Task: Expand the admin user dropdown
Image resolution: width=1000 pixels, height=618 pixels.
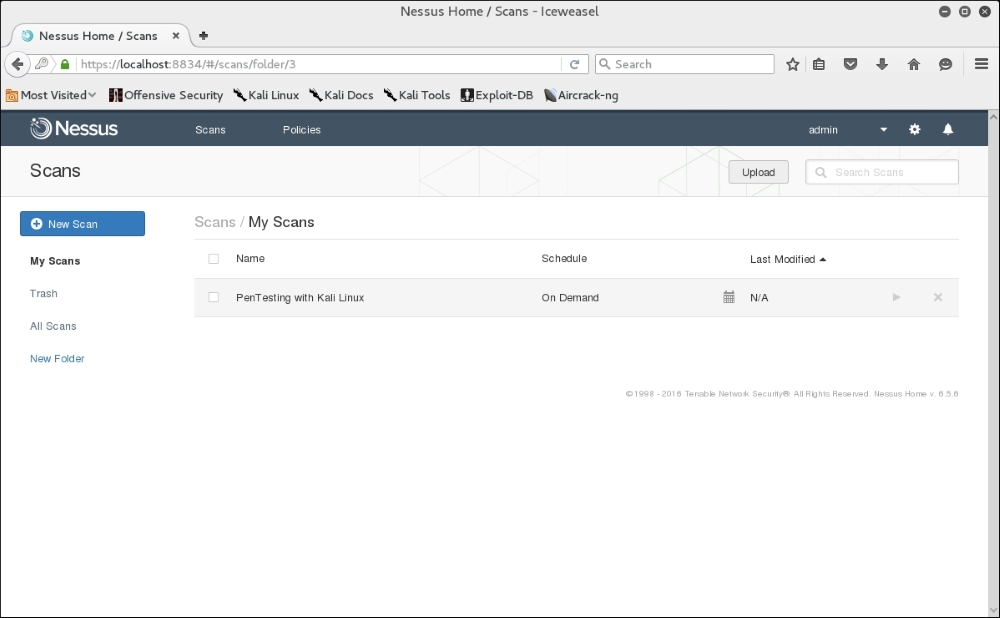Action: [883, 129]
